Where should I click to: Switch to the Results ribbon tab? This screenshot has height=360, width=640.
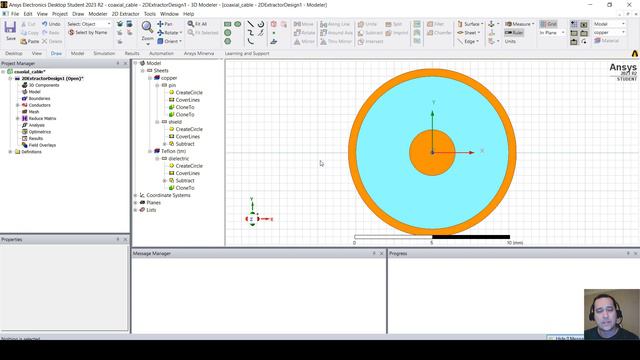(132, 53)
